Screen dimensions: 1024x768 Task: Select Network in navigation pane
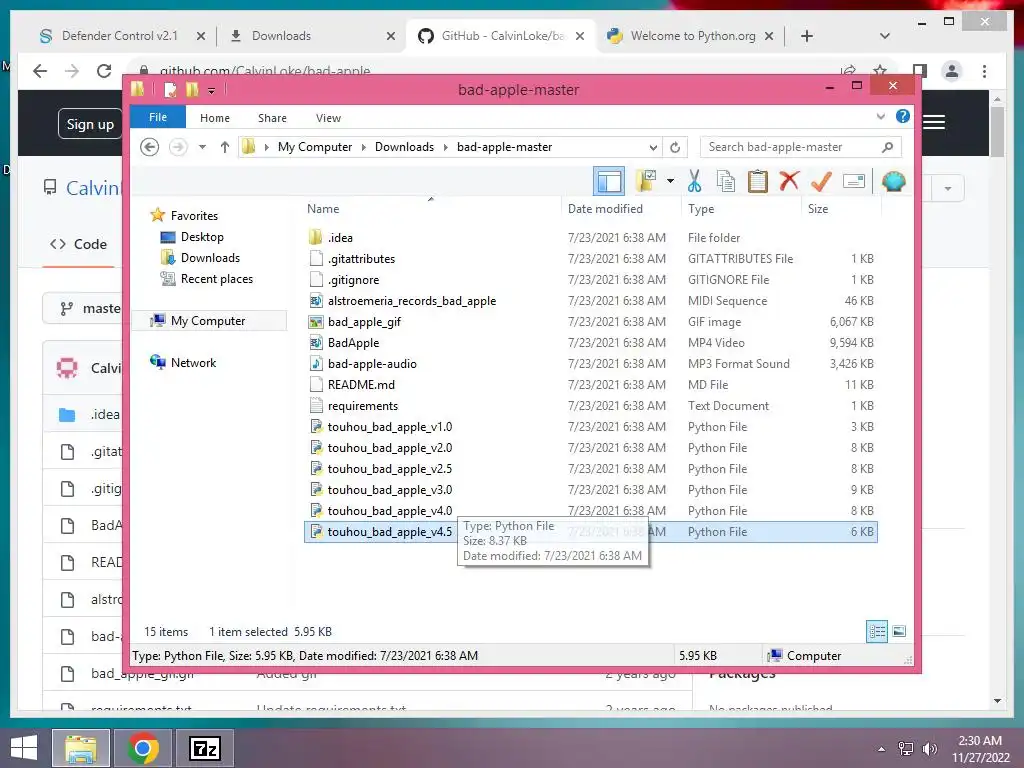coord(193,362)
